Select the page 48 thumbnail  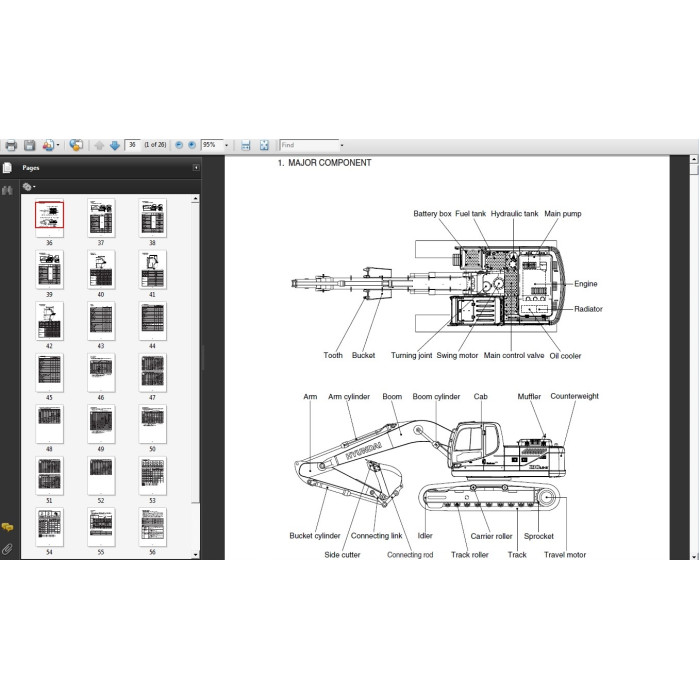[x=49, y=424]
